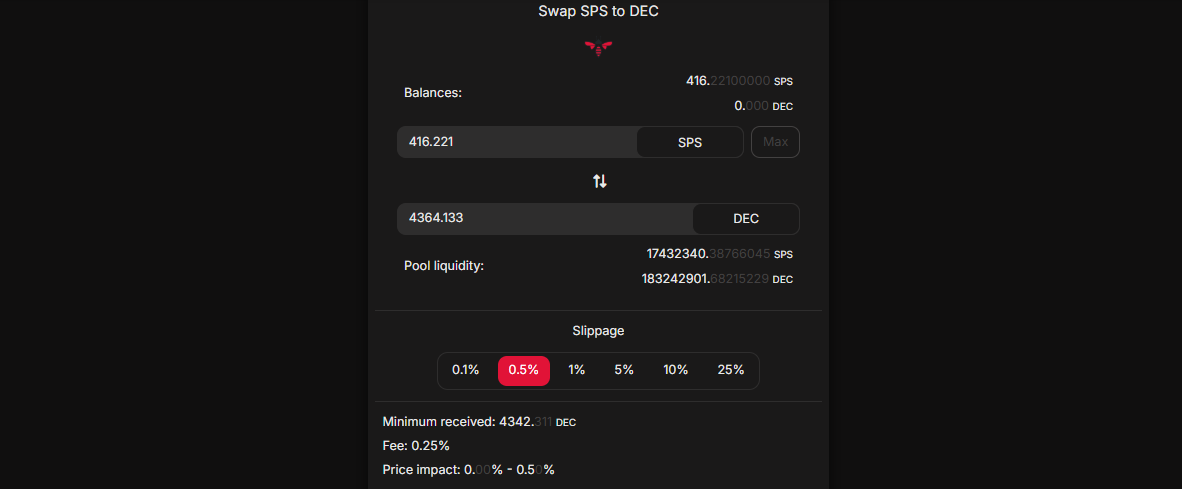Set slippage to 5%
Image resolution: width=1182 pixels, height=489 pixels.
click(x=623, y=370)
